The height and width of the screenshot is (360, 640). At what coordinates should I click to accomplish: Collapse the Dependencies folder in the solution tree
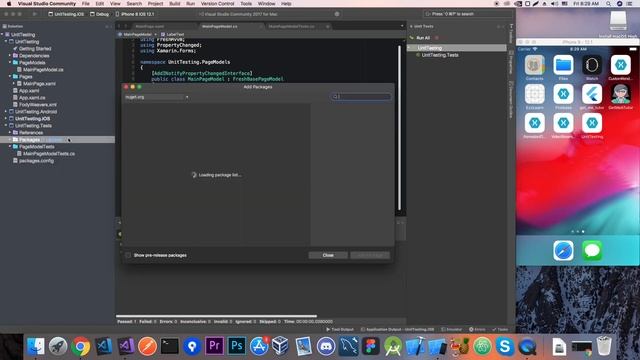coord(10,56)
